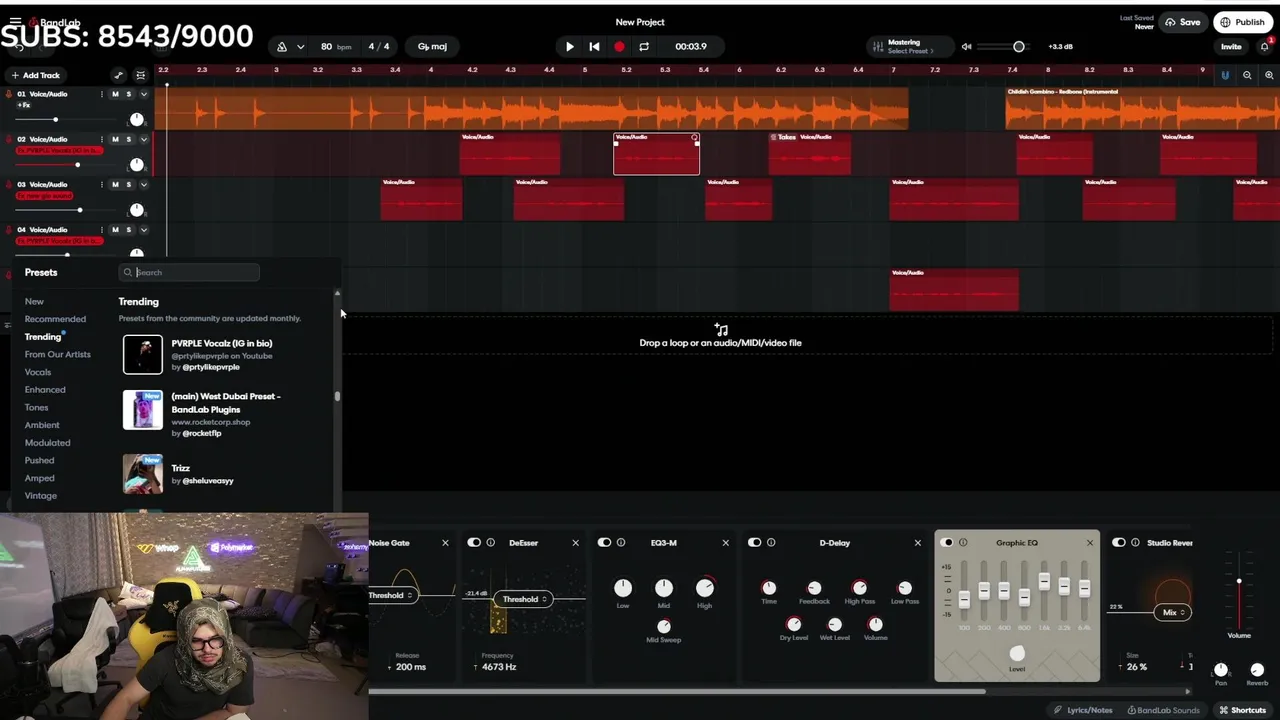Select the Ambient presets category

pos(42,425)
